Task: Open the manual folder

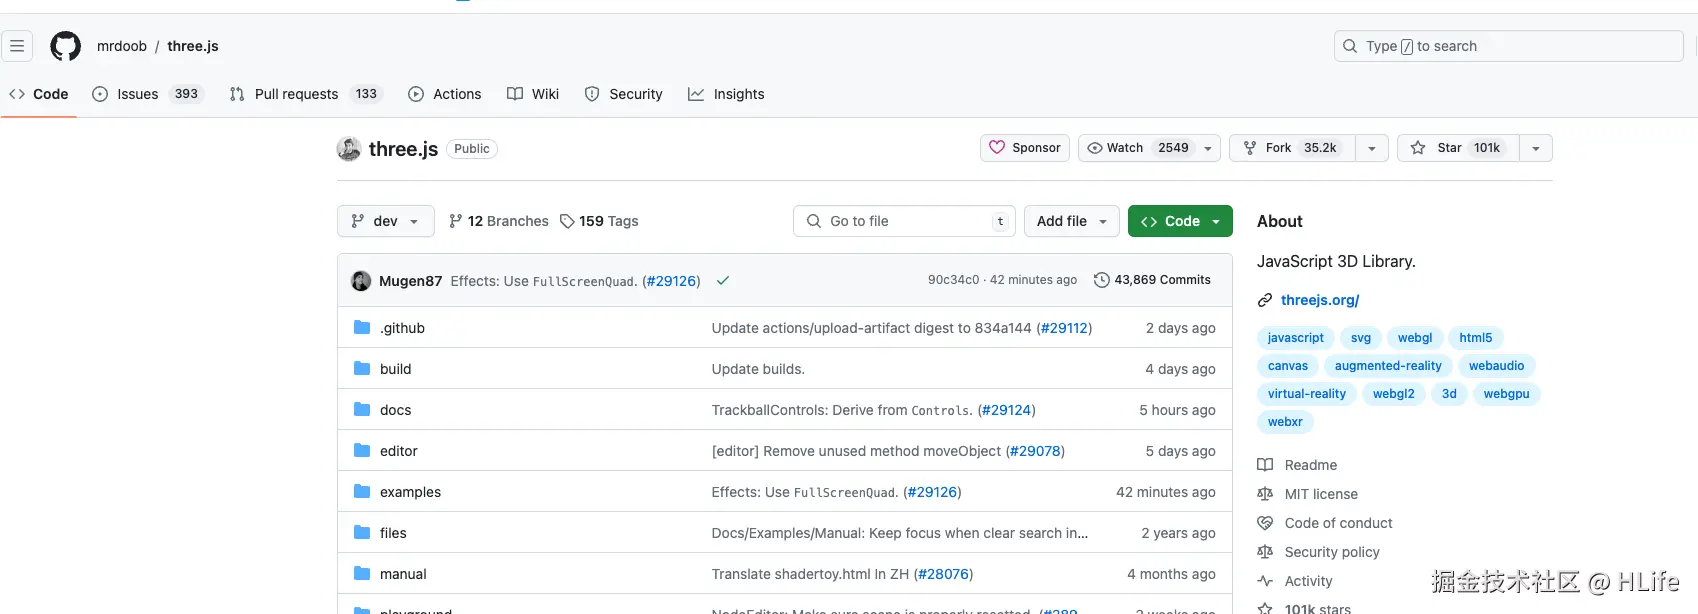Action: pos(403,574)
